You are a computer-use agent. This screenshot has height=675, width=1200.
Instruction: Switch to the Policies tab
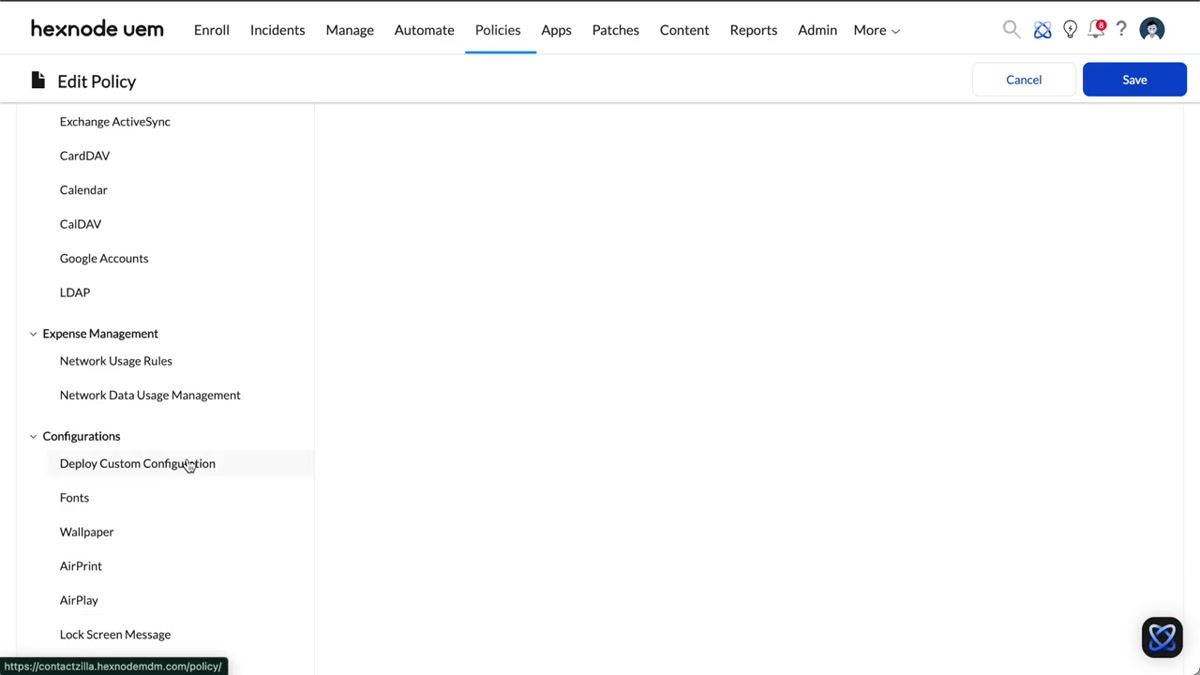click(x=497, y=30)
